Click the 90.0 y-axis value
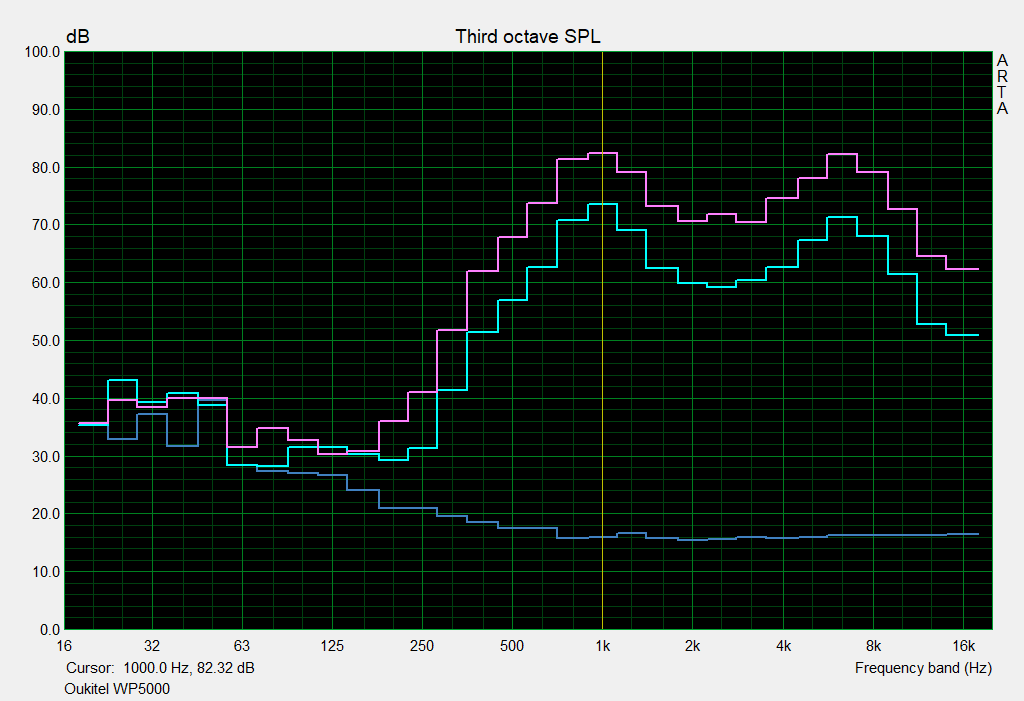Image resolution: width=1024 pixels, height=701 pixels. click(46, 110)
